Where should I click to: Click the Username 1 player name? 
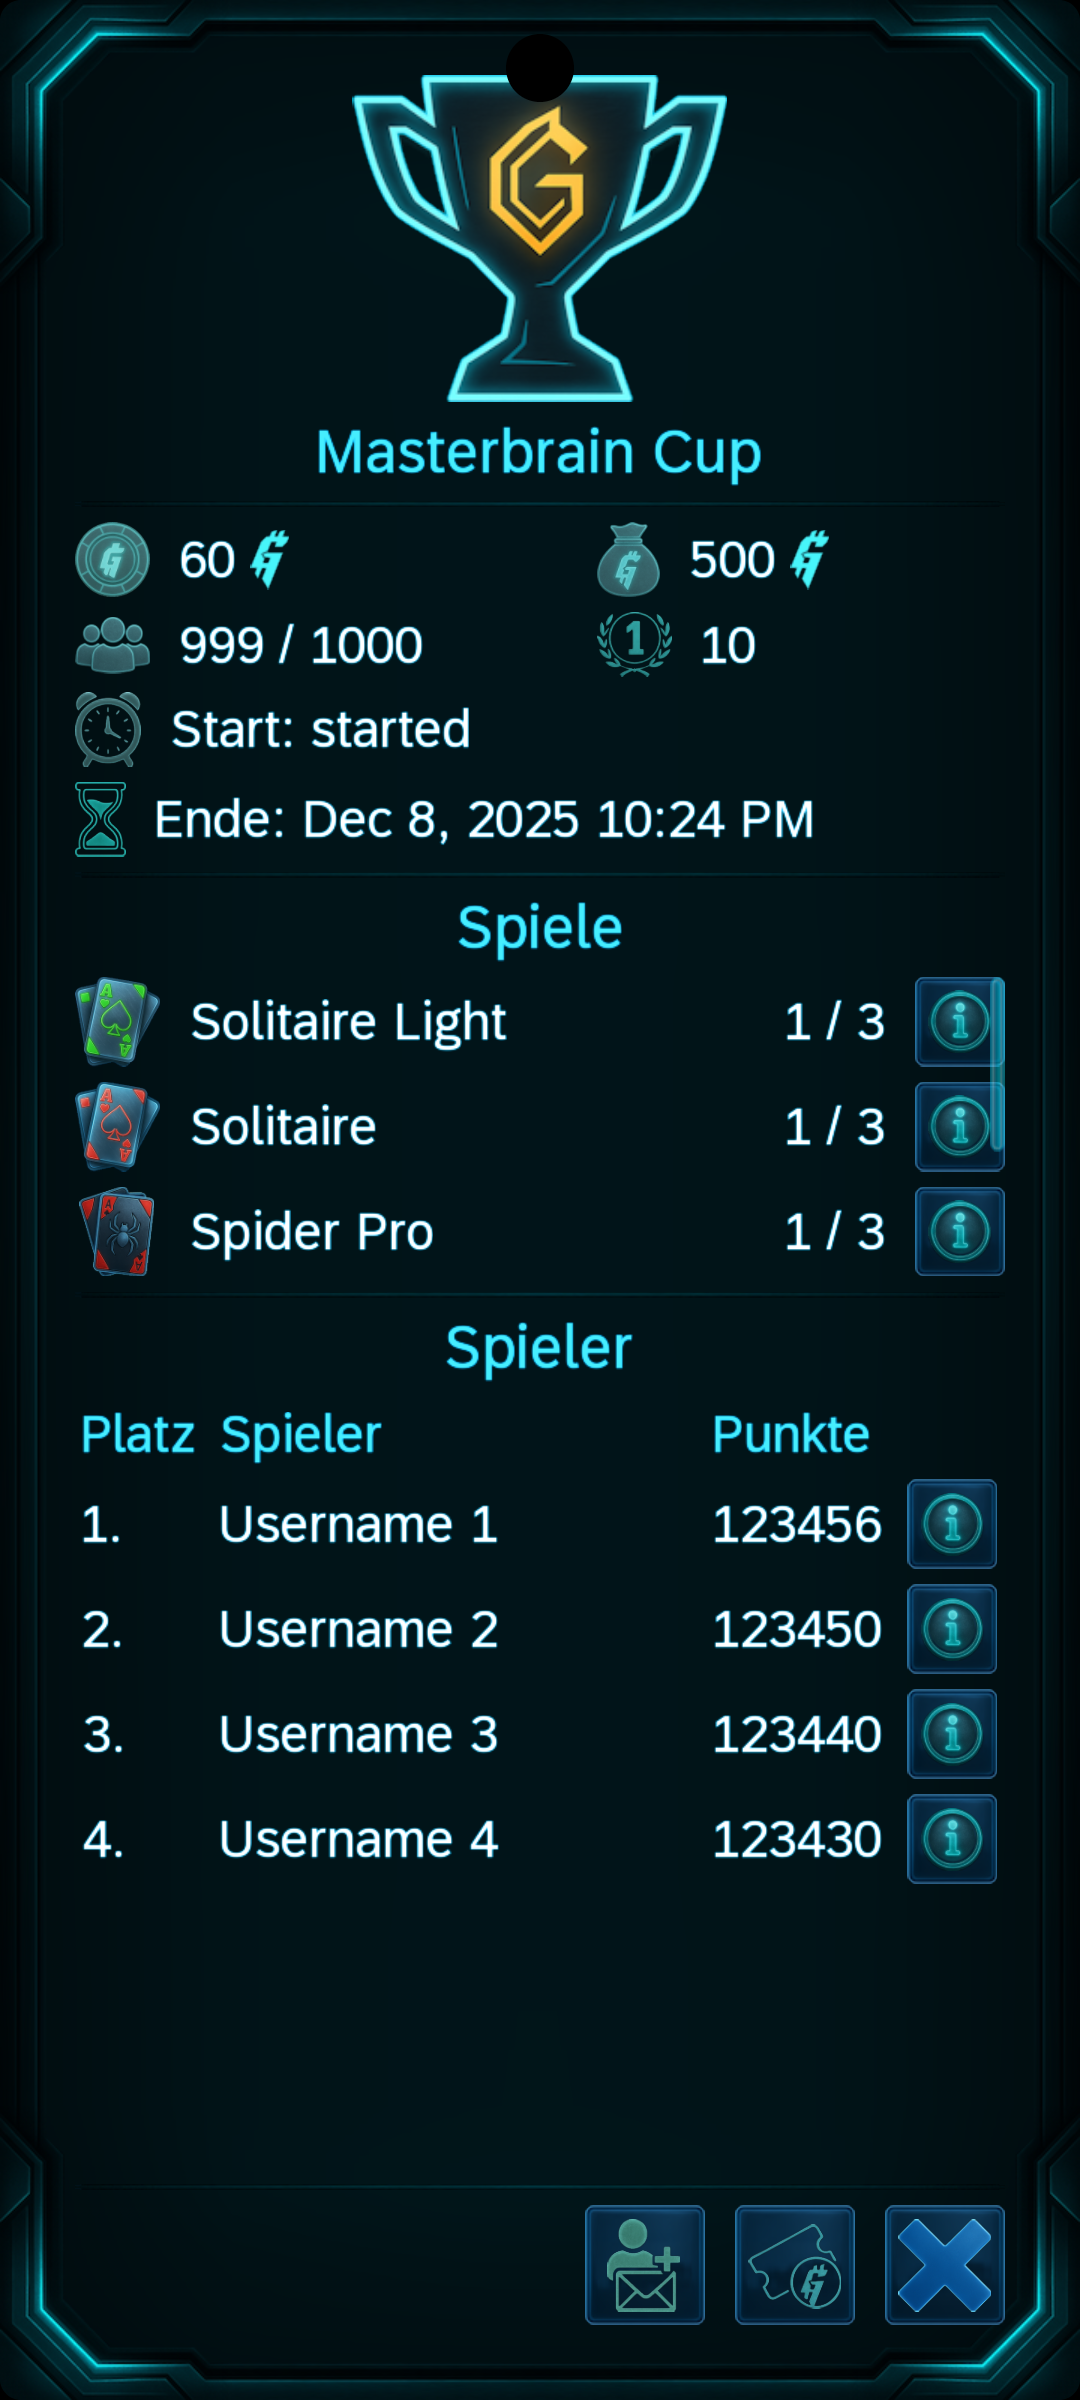[358, 1524]
